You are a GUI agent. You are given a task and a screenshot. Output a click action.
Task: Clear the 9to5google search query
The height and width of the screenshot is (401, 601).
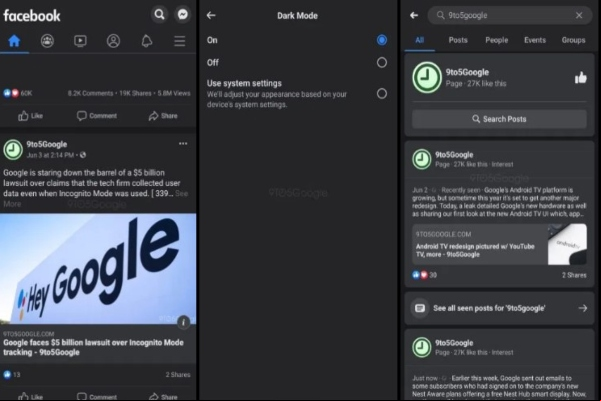click(x=579, y=15)
